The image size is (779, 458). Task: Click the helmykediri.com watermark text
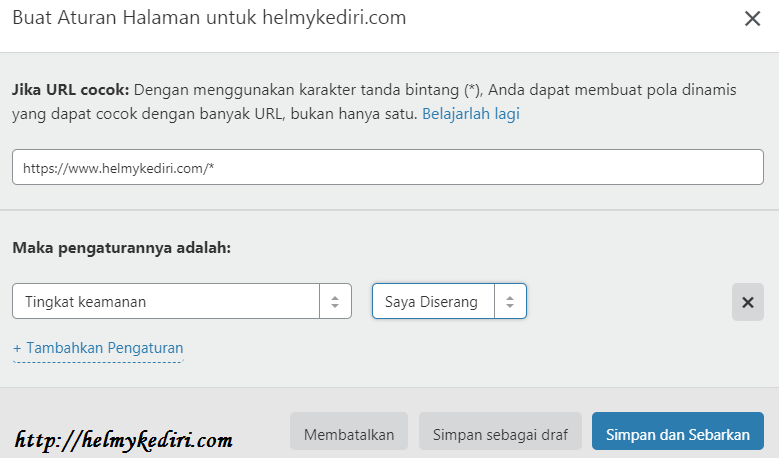[x=124, y=439]
